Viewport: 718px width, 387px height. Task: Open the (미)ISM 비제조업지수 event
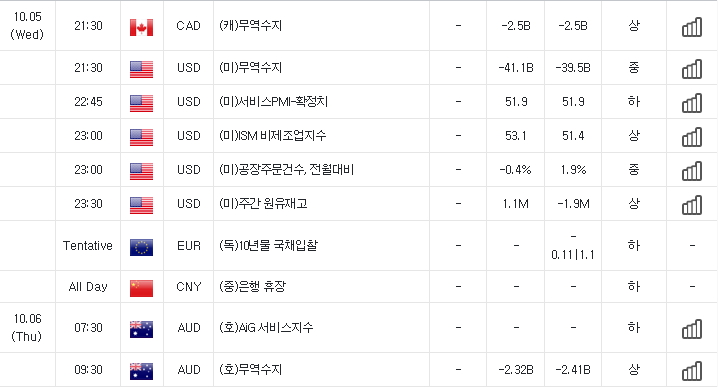click(x=272, y=136)
